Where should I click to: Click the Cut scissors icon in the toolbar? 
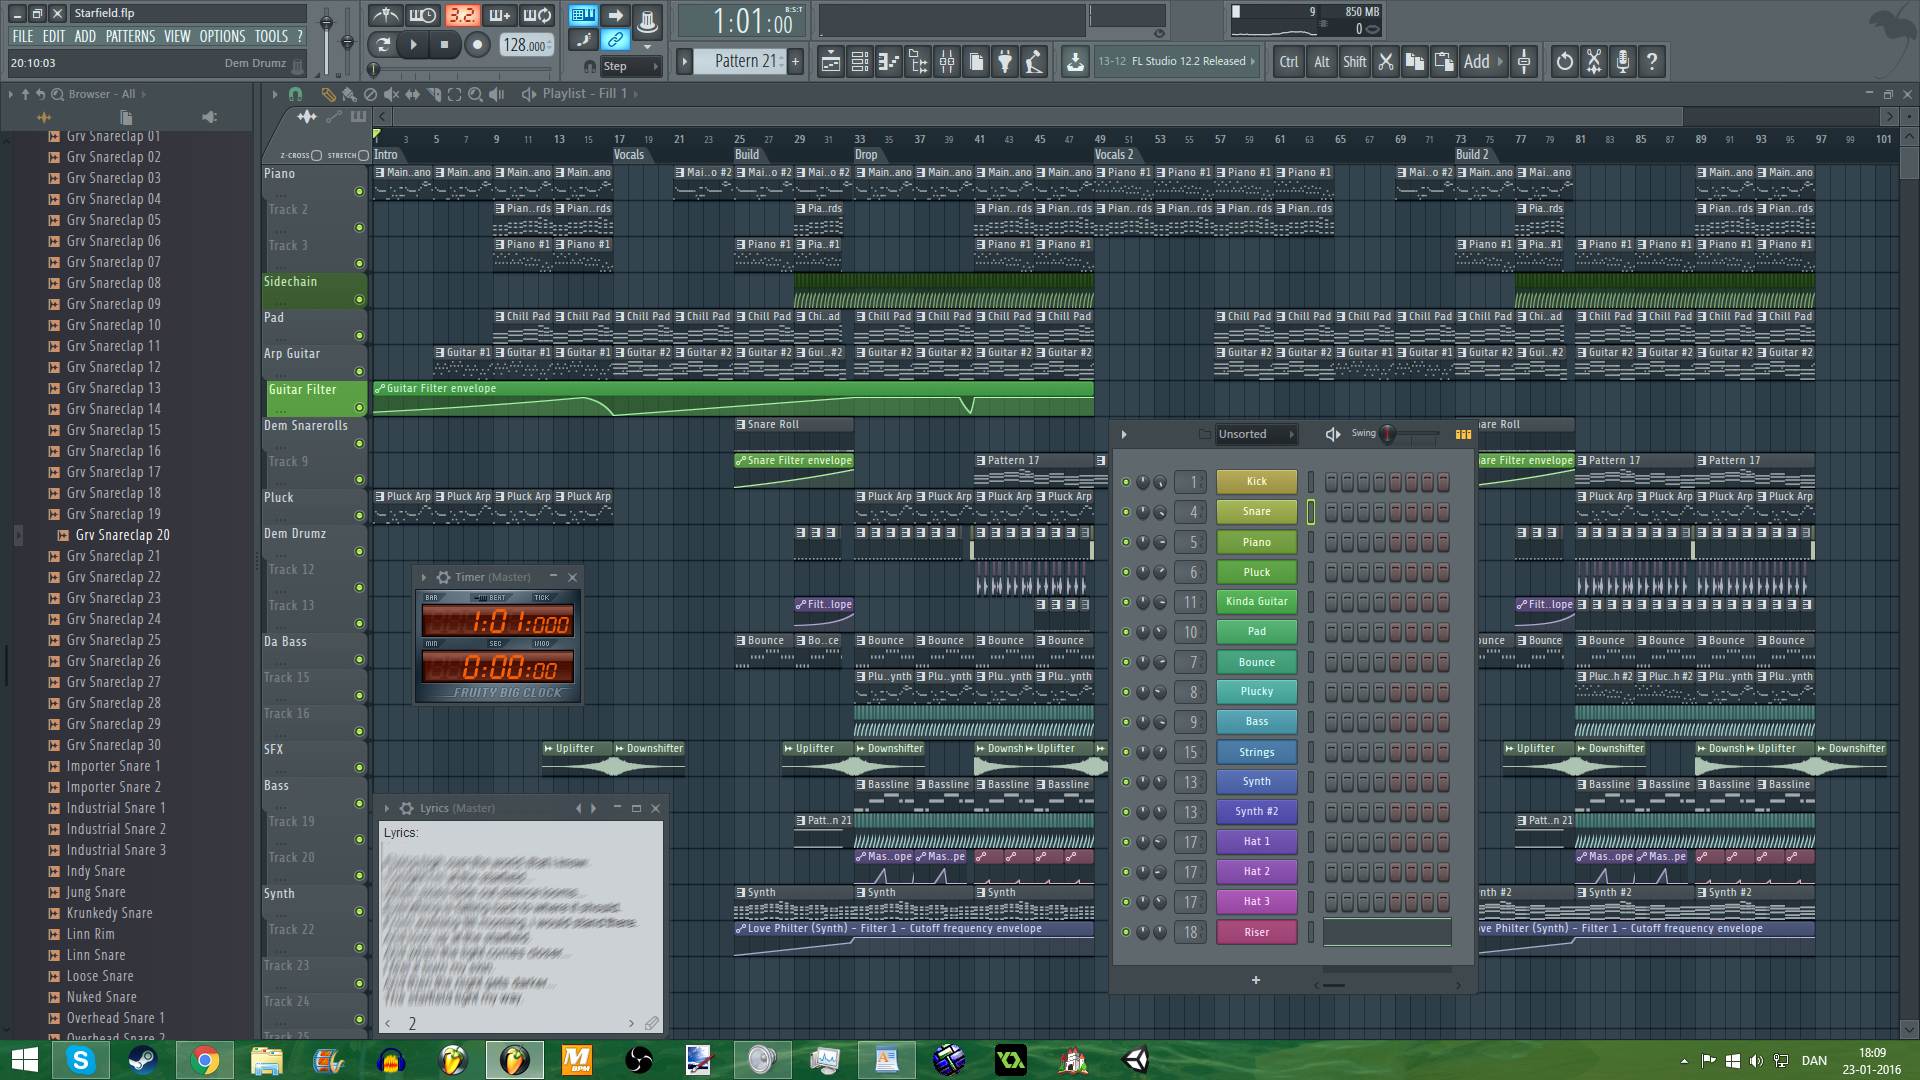click(1385, 62)
